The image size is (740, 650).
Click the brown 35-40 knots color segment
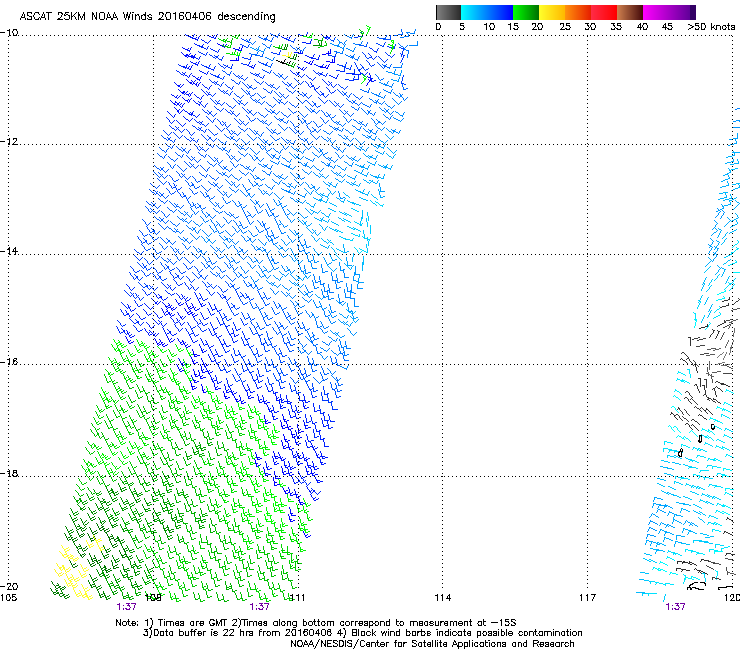pyautogui.click(x=630, y=12)
